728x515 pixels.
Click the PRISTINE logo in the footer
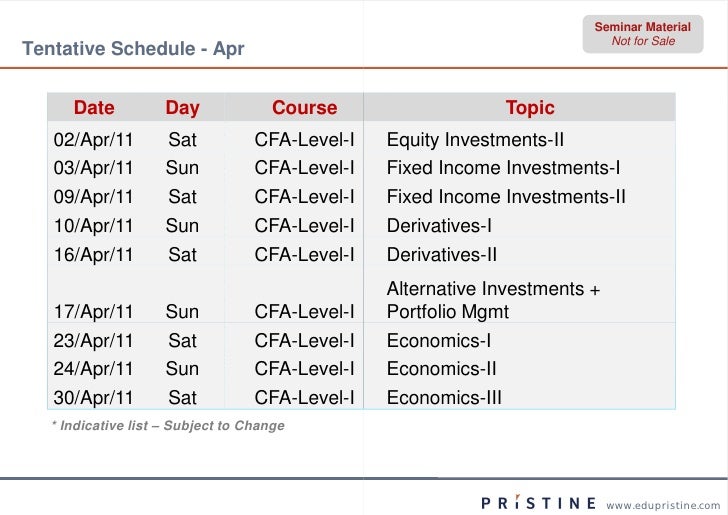pyautogui.click(x=539, y=502)
